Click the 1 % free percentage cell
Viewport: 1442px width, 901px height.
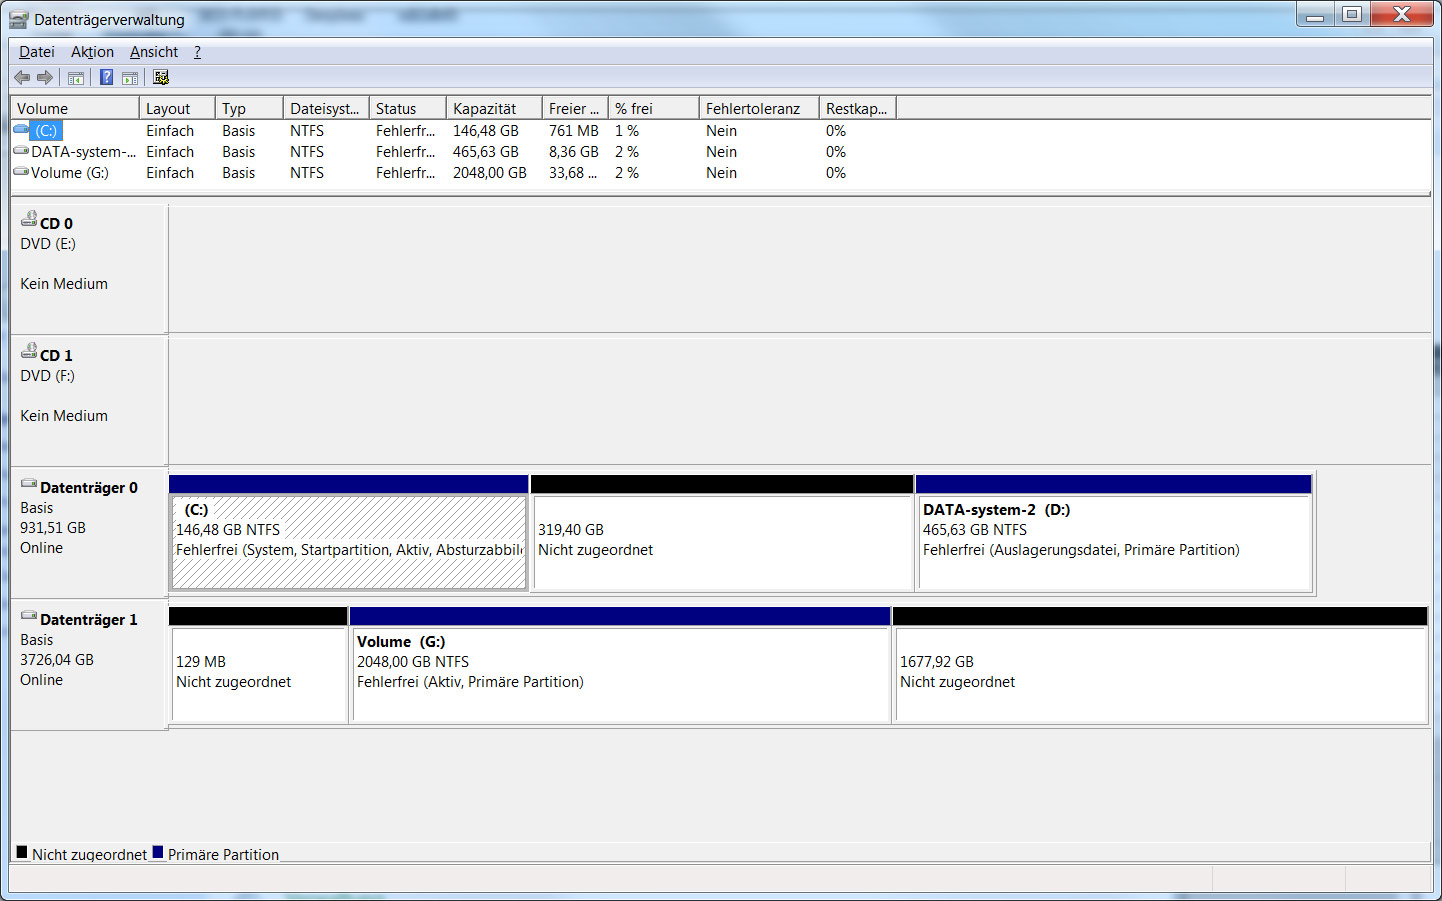pos(627,130)
